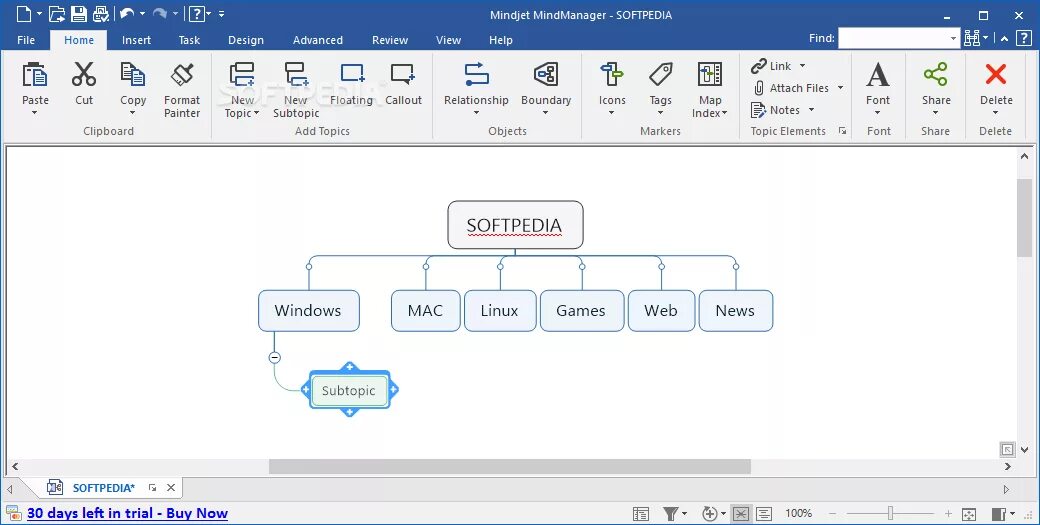
Task: Click the Open file folder icon
Action: coord(57,13)
